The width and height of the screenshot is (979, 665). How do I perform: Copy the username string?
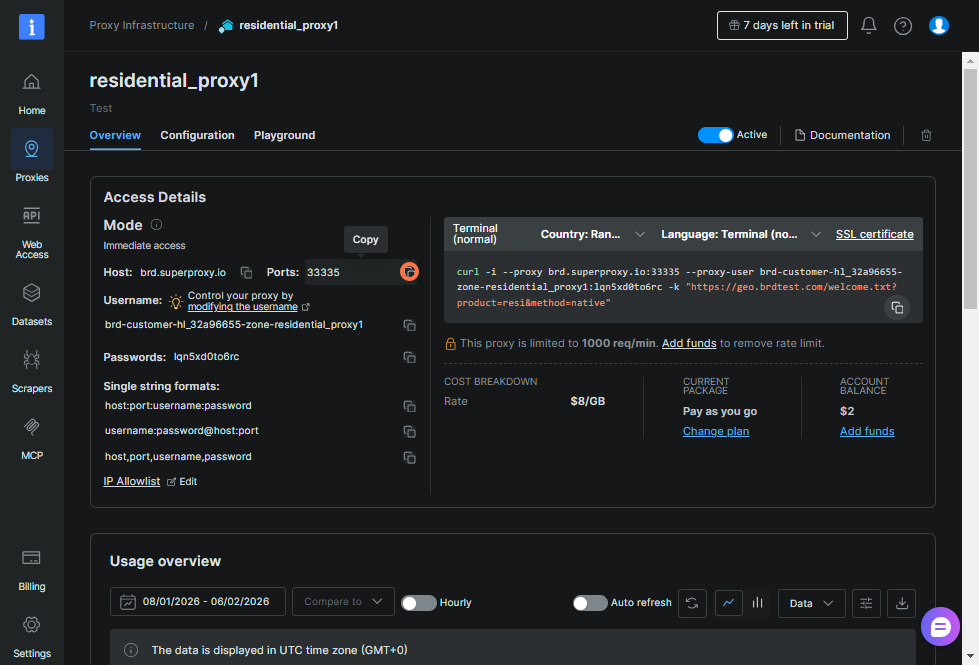[409, 325]
